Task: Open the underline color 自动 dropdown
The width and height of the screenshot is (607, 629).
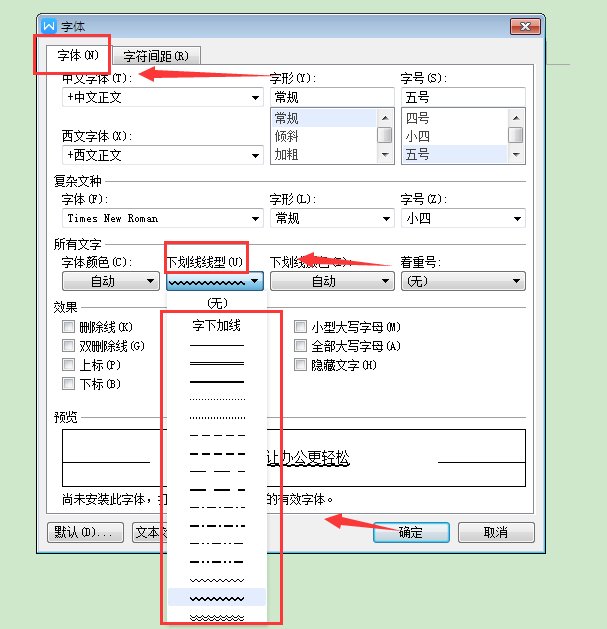Action: (x=332, y=281)
